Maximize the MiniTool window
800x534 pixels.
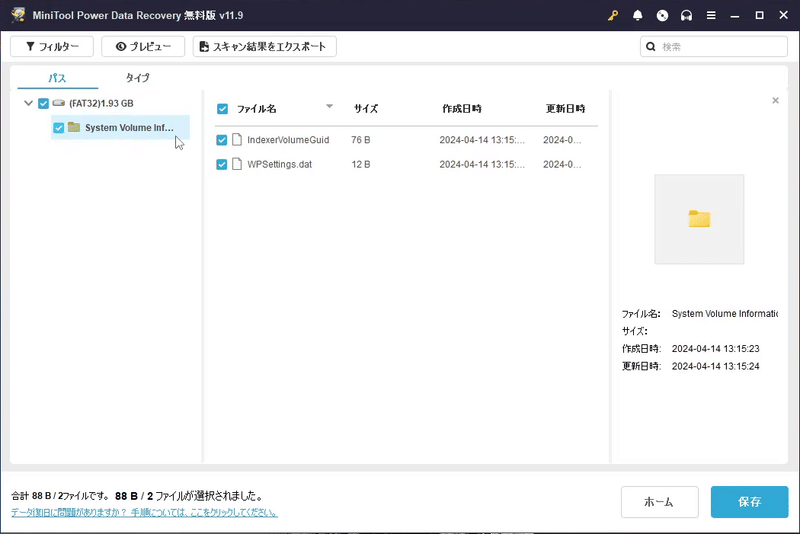tap(759, 15)
